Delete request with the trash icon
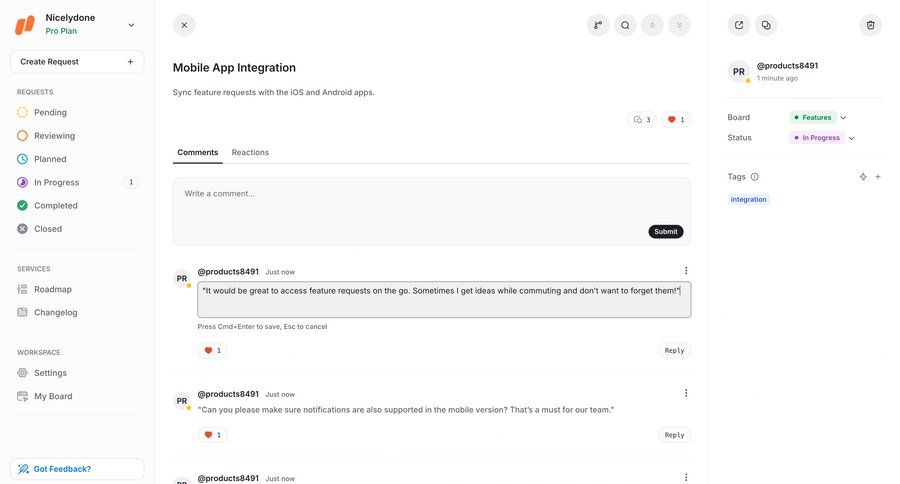The image size is (900, 484). [870, 25]
